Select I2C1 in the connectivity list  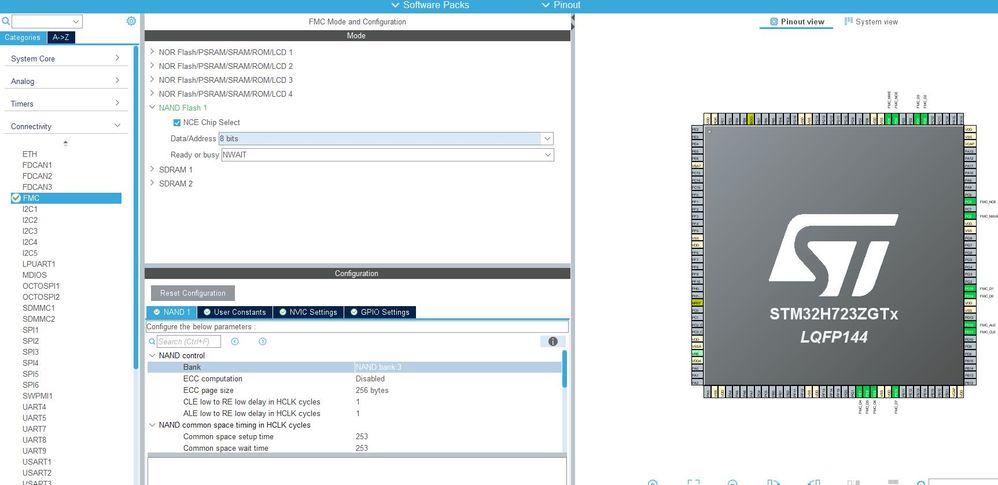[30, 209]
